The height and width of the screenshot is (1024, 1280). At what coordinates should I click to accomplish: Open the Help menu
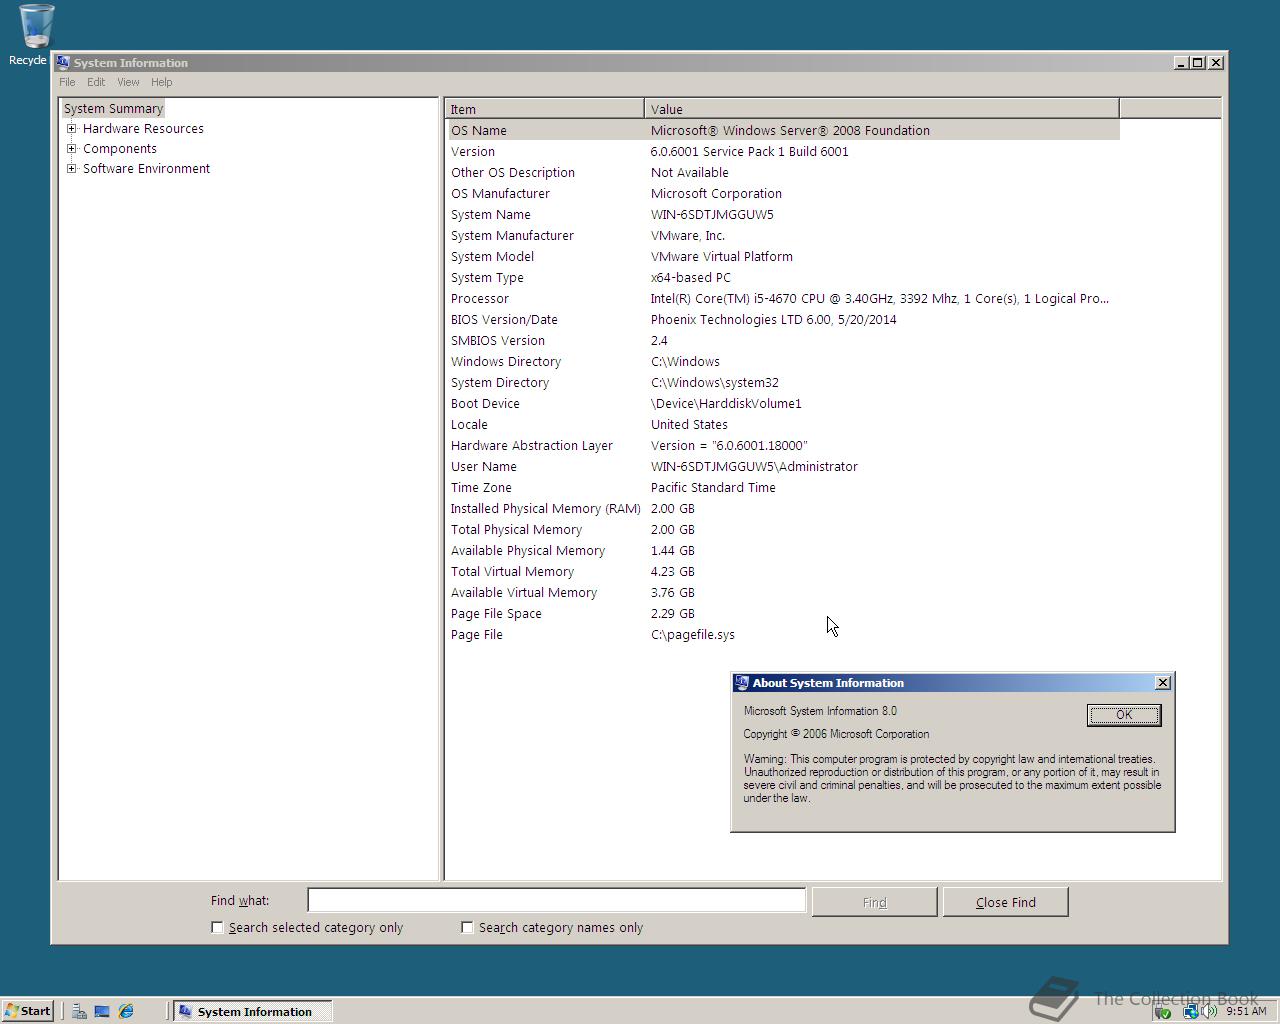(x=161, y=82)
